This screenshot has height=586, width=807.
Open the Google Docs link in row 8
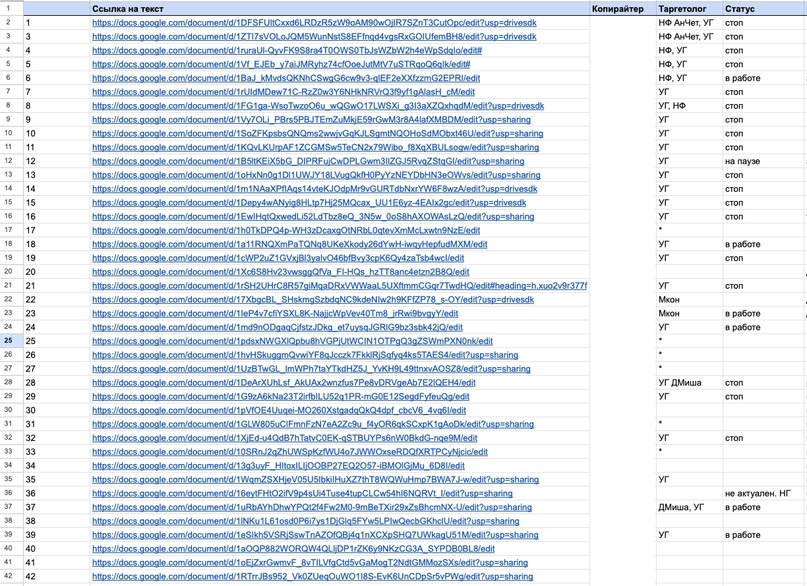[318, 106]
